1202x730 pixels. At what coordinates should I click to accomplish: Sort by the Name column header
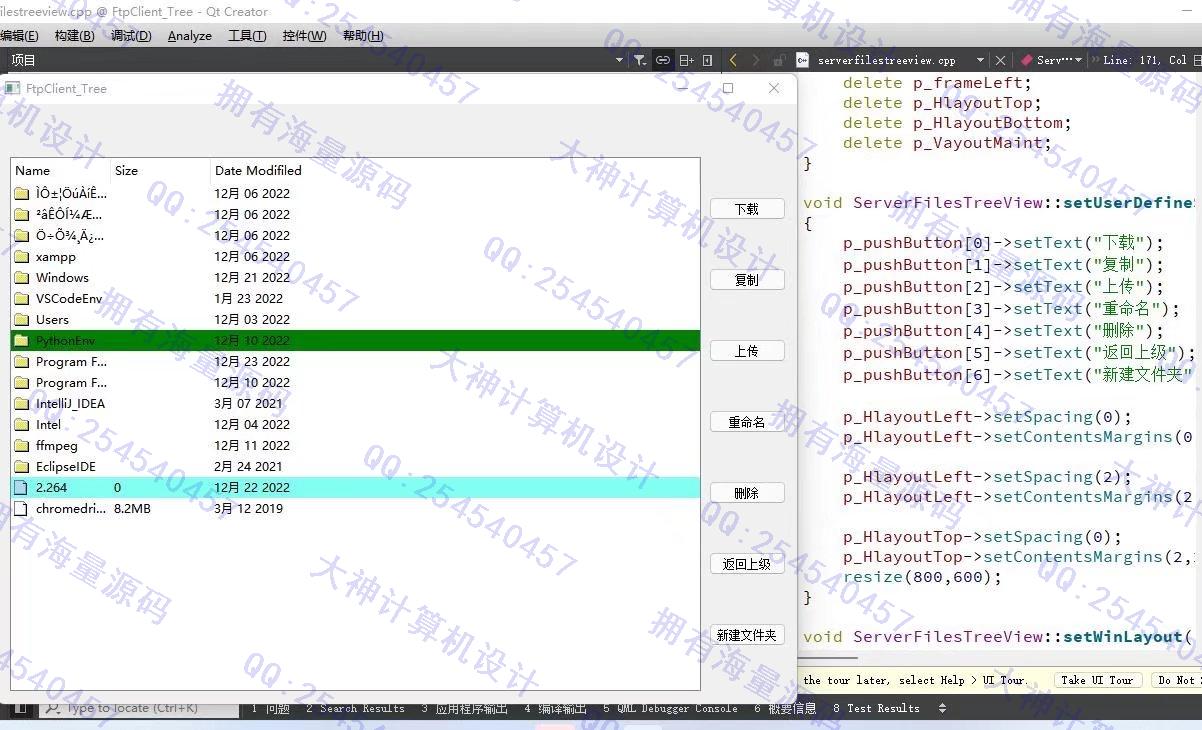pyautogui.click(x=60, y=170)
